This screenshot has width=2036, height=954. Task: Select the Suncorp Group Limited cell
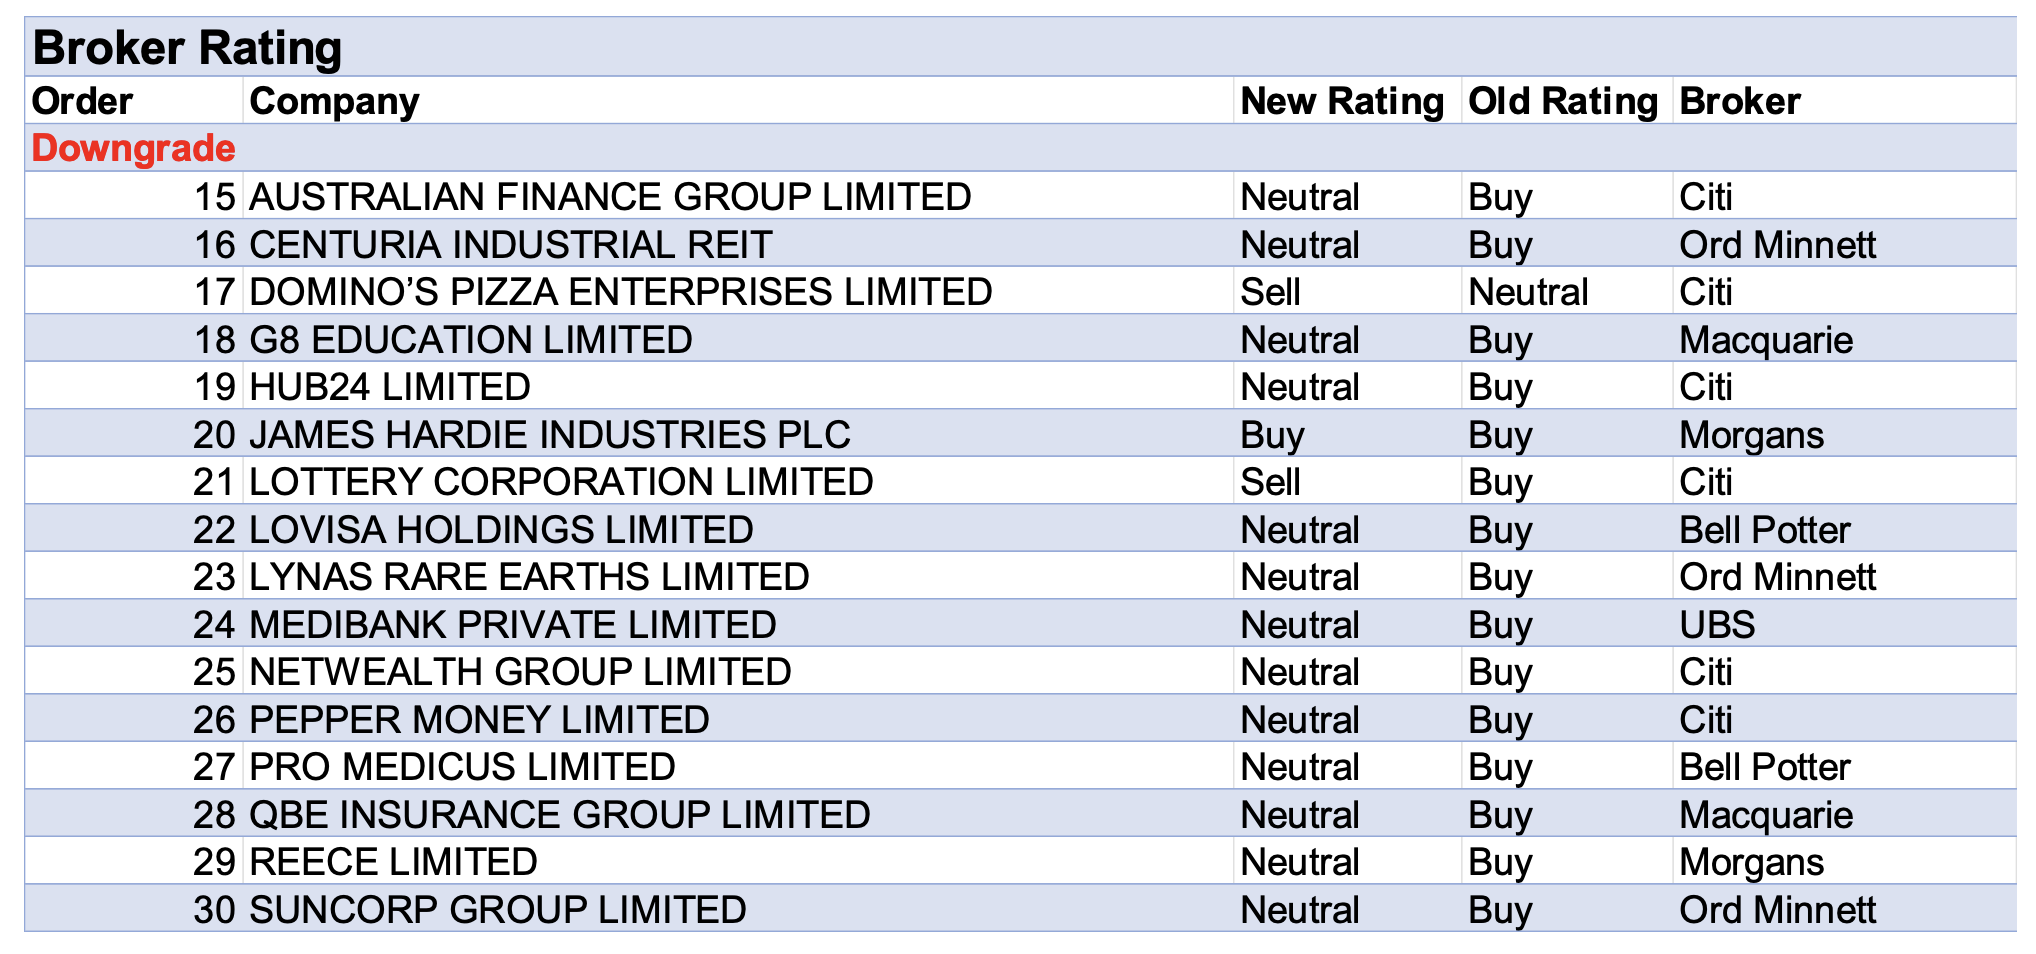pos(497,910)
